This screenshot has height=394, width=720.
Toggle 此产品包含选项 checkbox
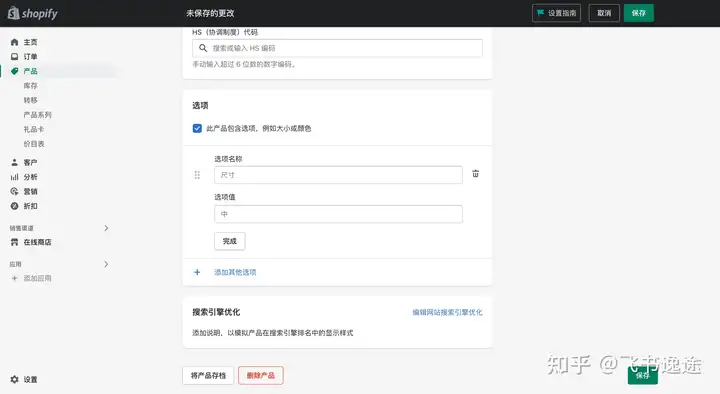pos(197,128)
